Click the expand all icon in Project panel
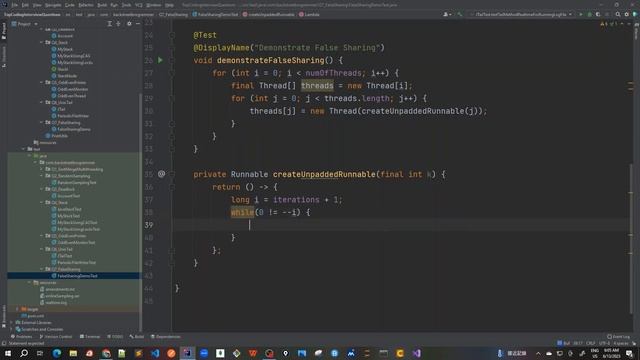The width and height of the screenshot is (640, 360). pyautogui.click(x=109, y=24)
